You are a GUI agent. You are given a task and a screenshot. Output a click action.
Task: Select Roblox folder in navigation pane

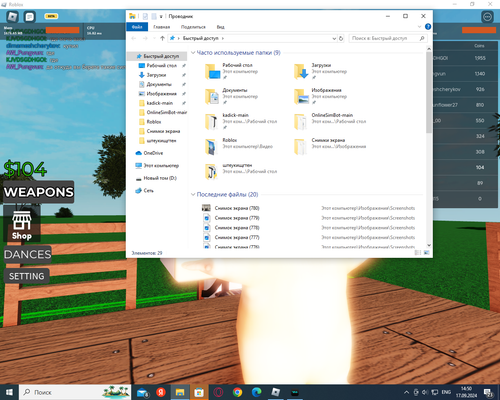154,122
